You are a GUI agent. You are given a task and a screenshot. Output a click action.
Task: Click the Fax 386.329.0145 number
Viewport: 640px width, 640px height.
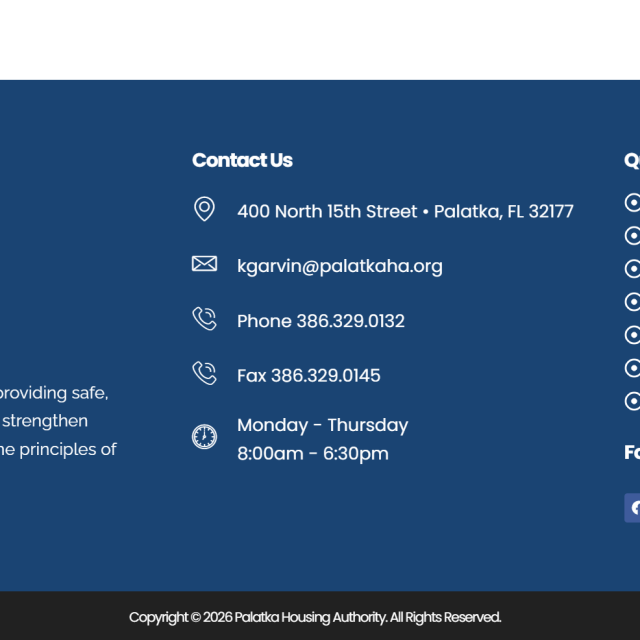309,376
